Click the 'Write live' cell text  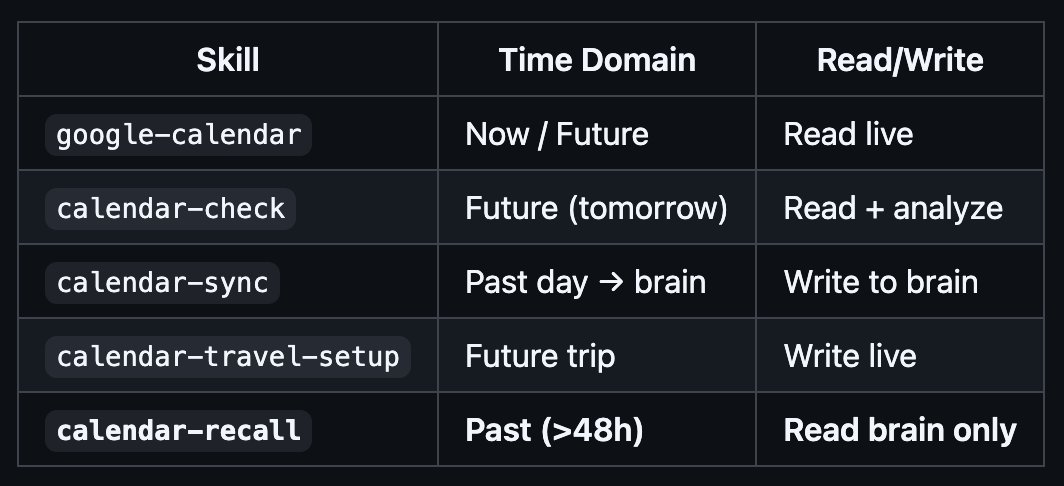[850, 356]
